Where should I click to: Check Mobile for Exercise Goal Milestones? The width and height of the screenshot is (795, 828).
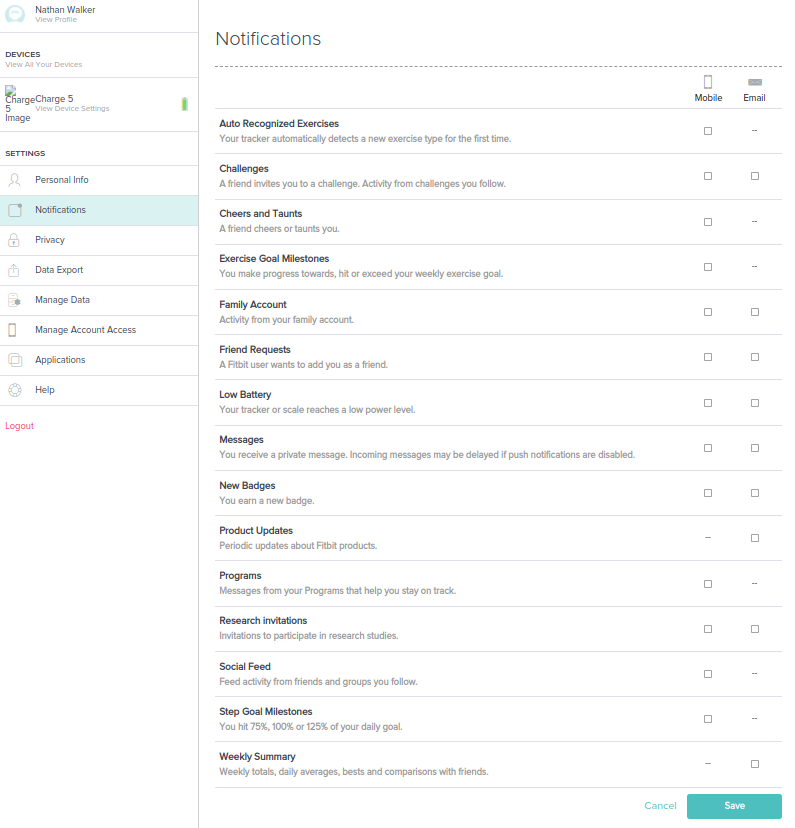708,267
